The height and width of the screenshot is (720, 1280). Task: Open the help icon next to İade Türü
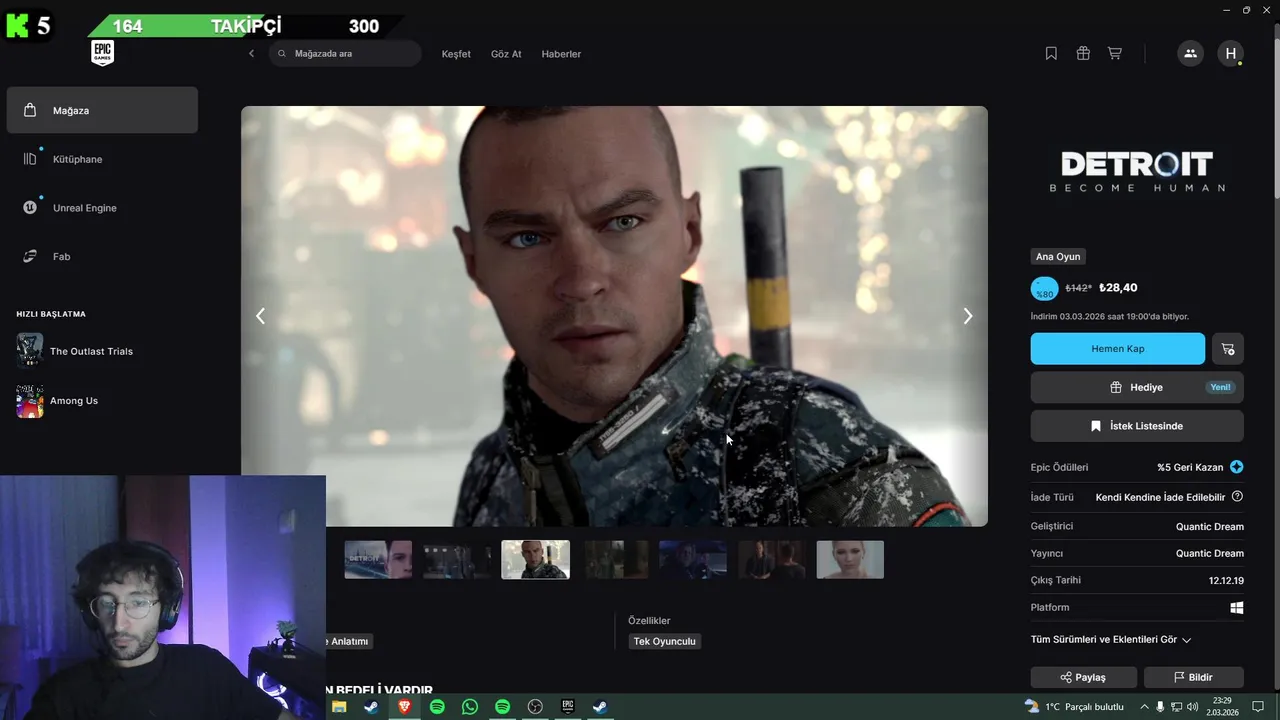point(1237,497)
